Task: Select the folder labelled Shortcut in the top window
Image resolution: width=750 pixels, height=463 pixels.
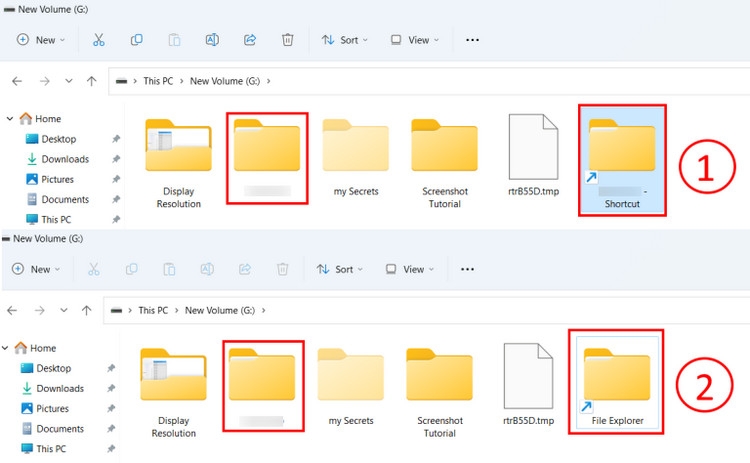Action: pos(622,160)
